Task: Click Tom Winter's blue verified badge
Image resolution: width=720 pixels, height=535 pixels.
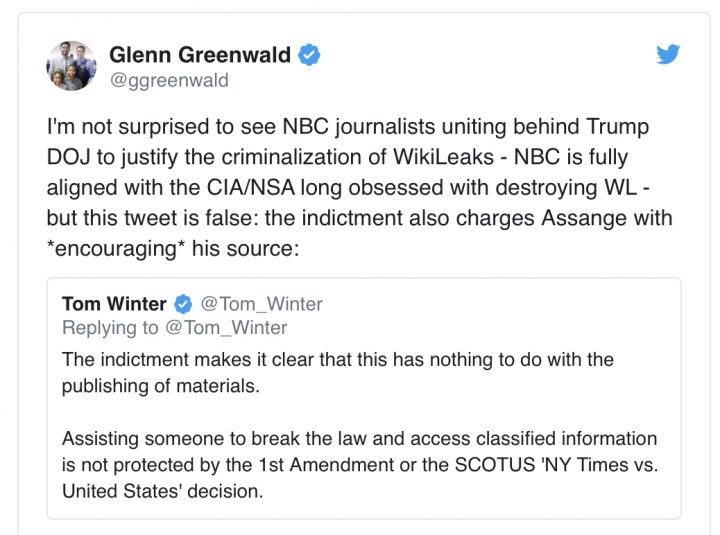Action: [x=183, y=303]
